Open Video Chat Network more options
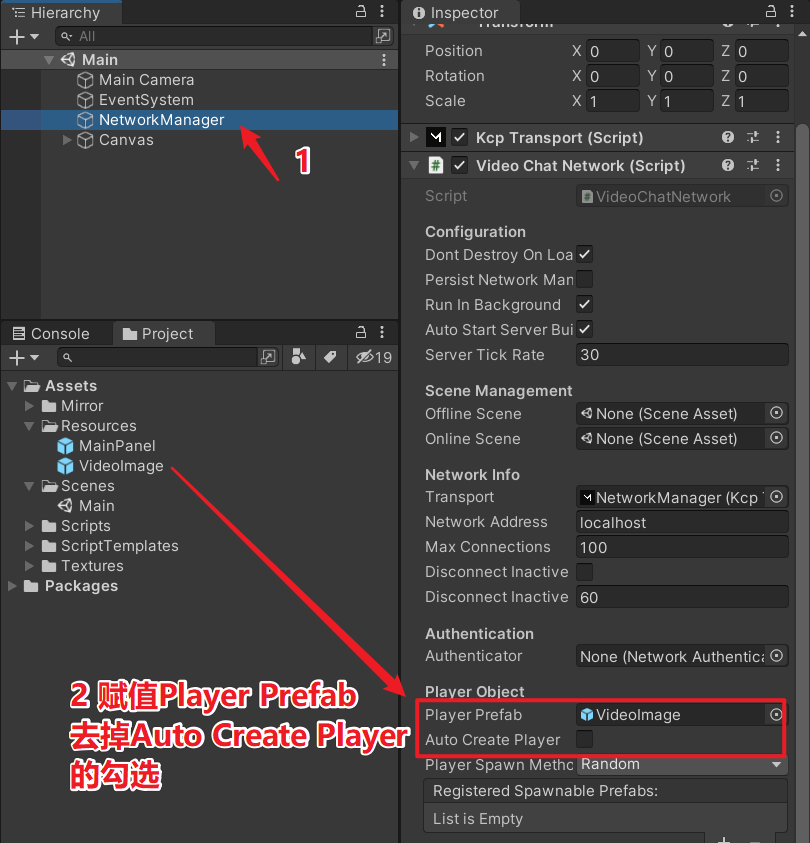The image size is (810, 843). coord(778,165)
